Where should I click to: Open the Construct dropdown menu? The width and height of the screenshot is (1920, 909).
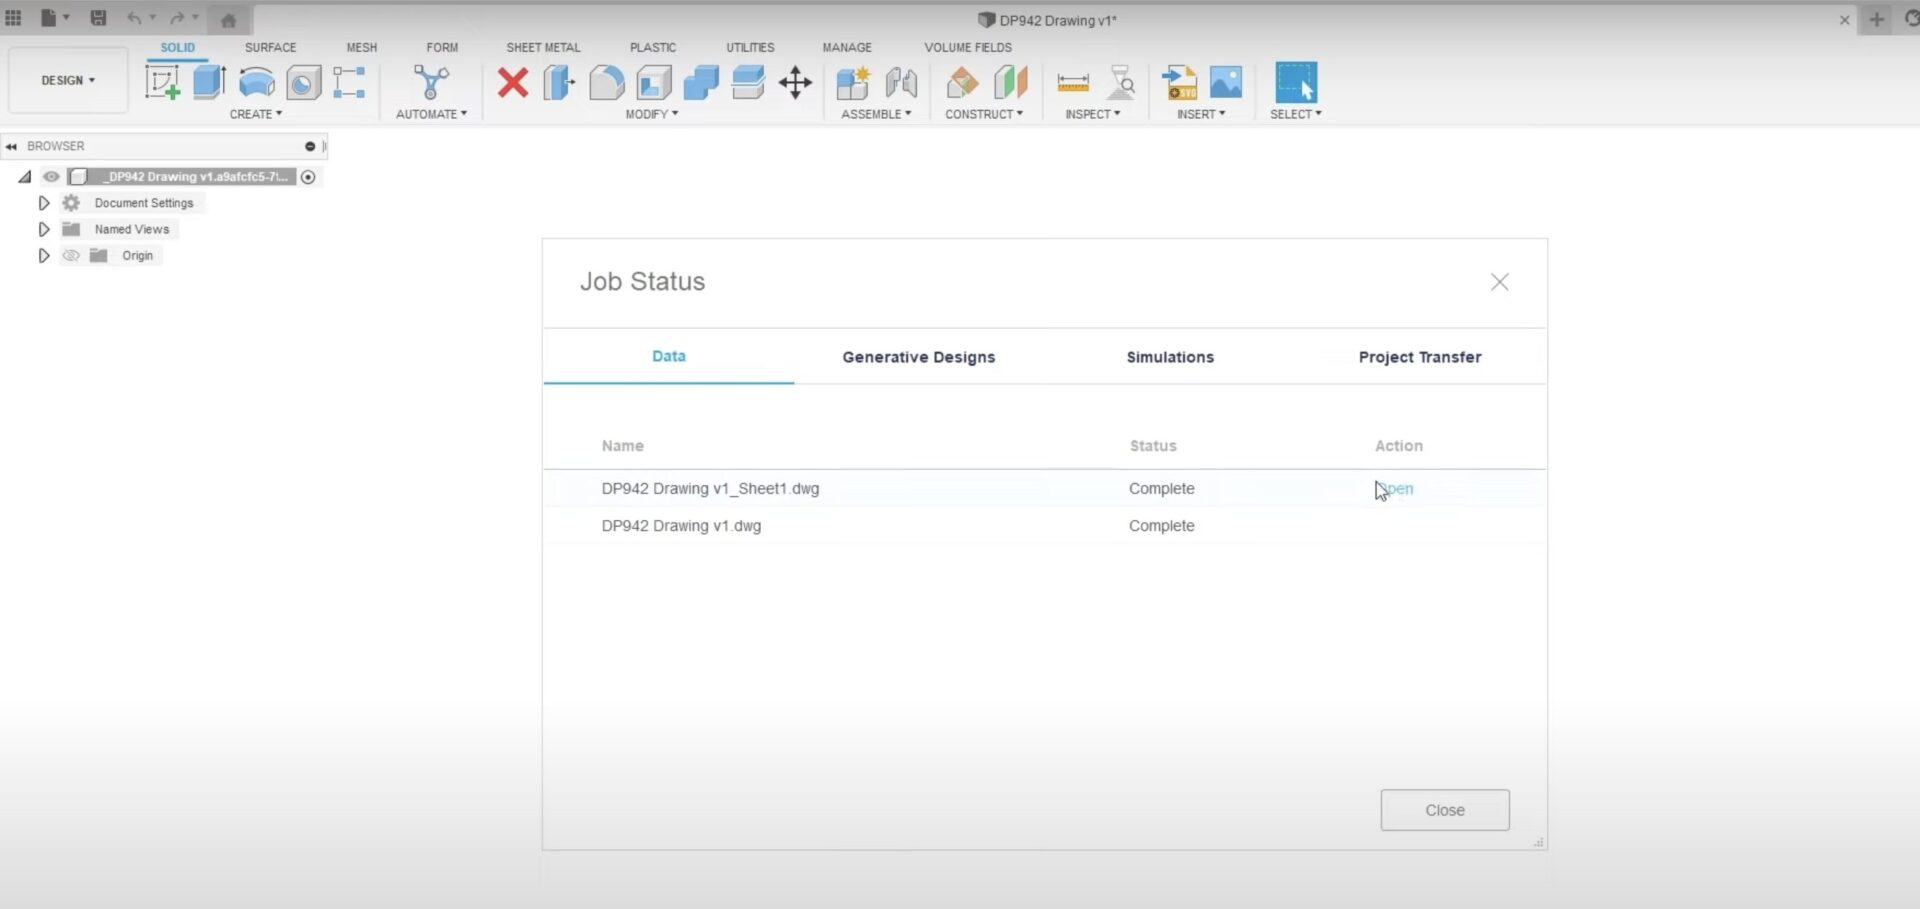(x=984, y=114)
